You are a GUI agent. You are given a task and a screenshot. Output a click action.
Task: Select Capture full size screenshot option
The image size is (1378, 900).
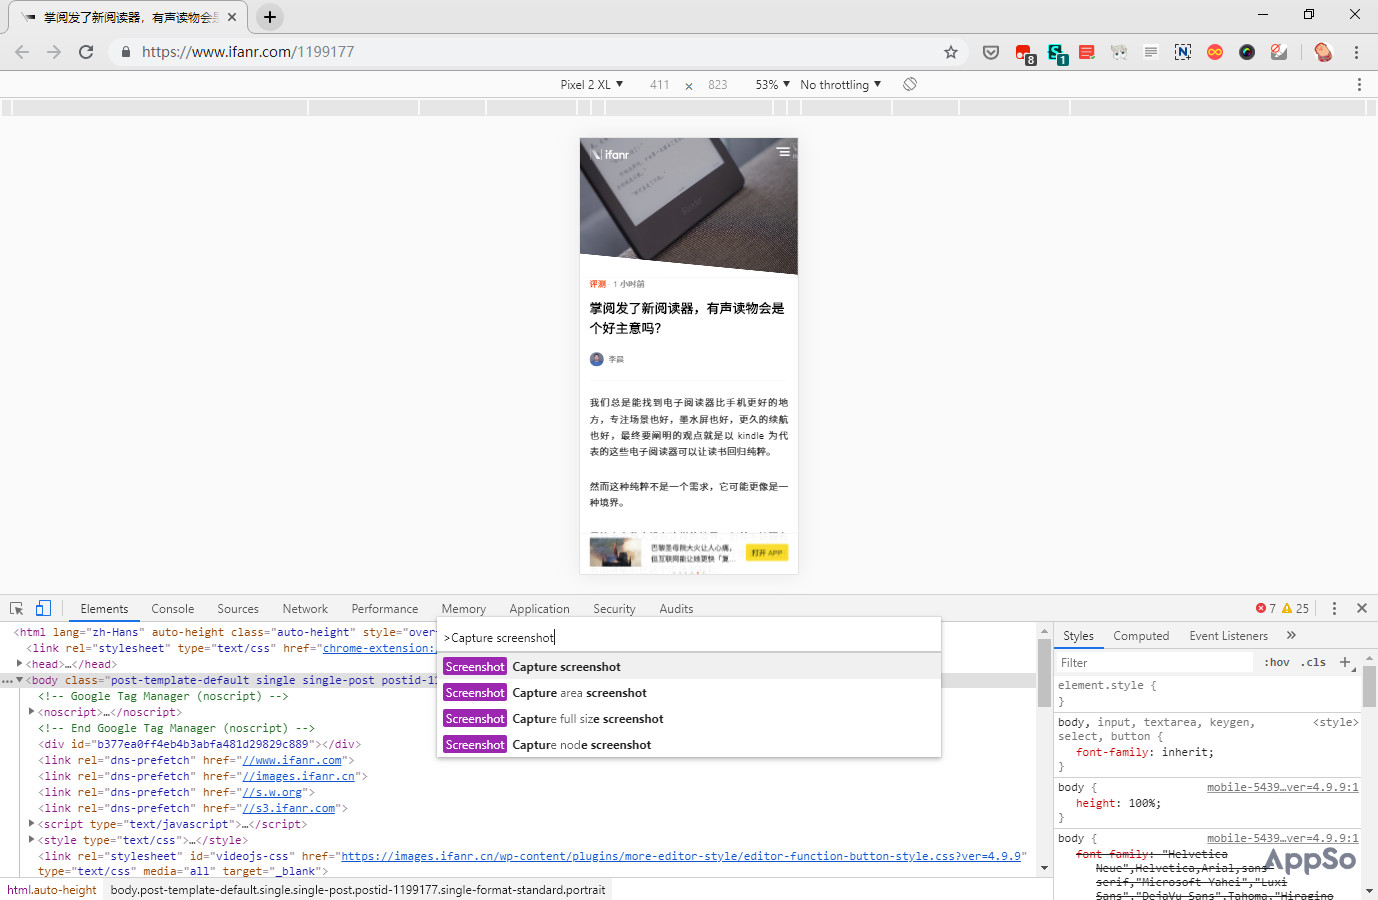click(x=588, y=718)
